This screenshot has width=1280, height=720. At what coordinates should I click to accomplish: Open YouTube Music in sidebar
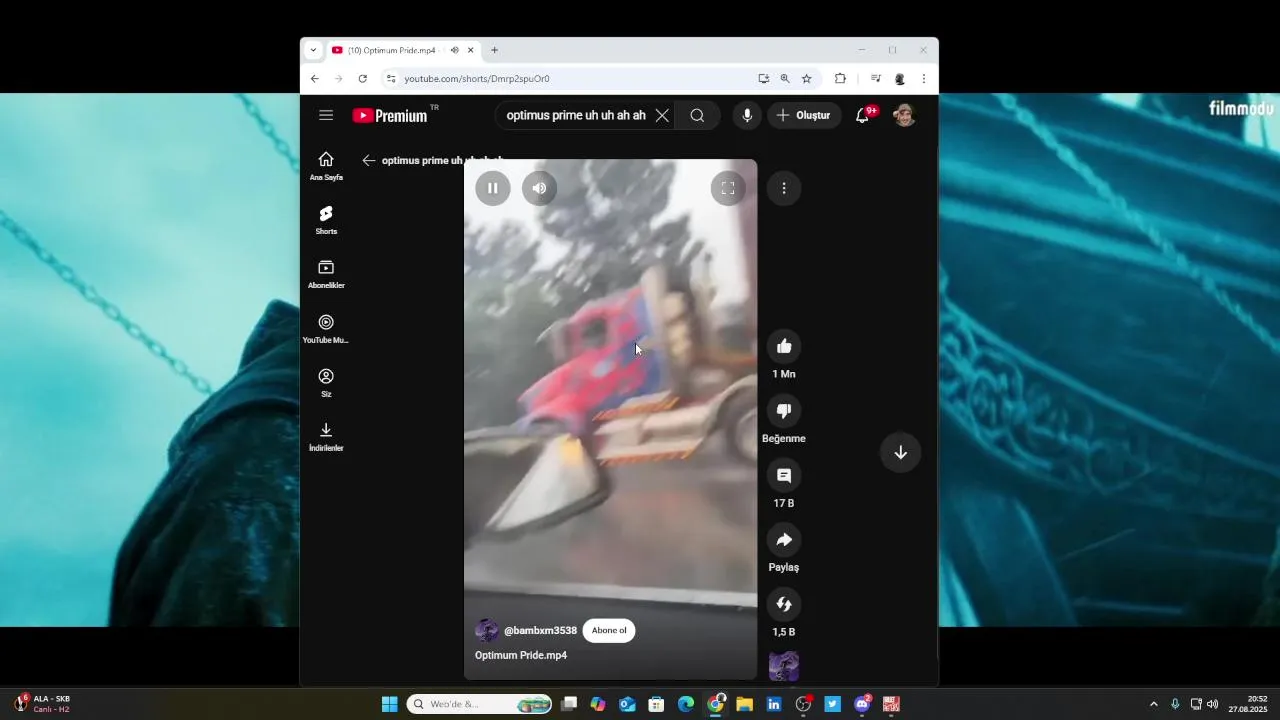tap(326, 329)
